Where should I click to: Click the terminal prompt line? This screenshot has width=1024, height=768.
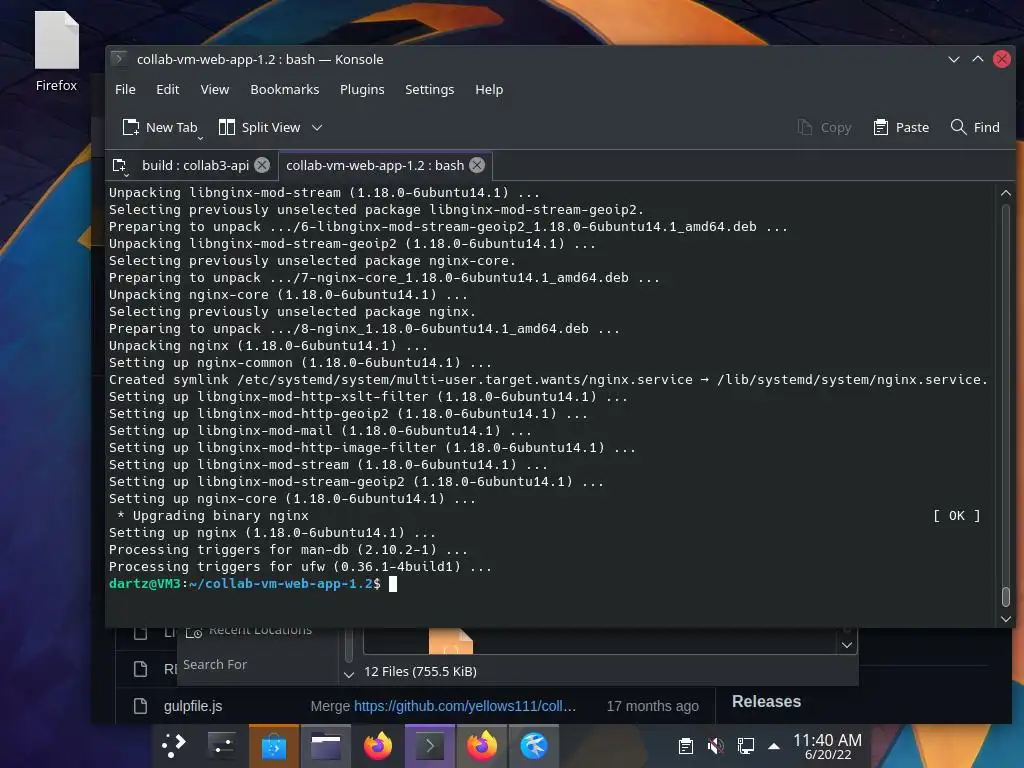[x=253, y=584]
